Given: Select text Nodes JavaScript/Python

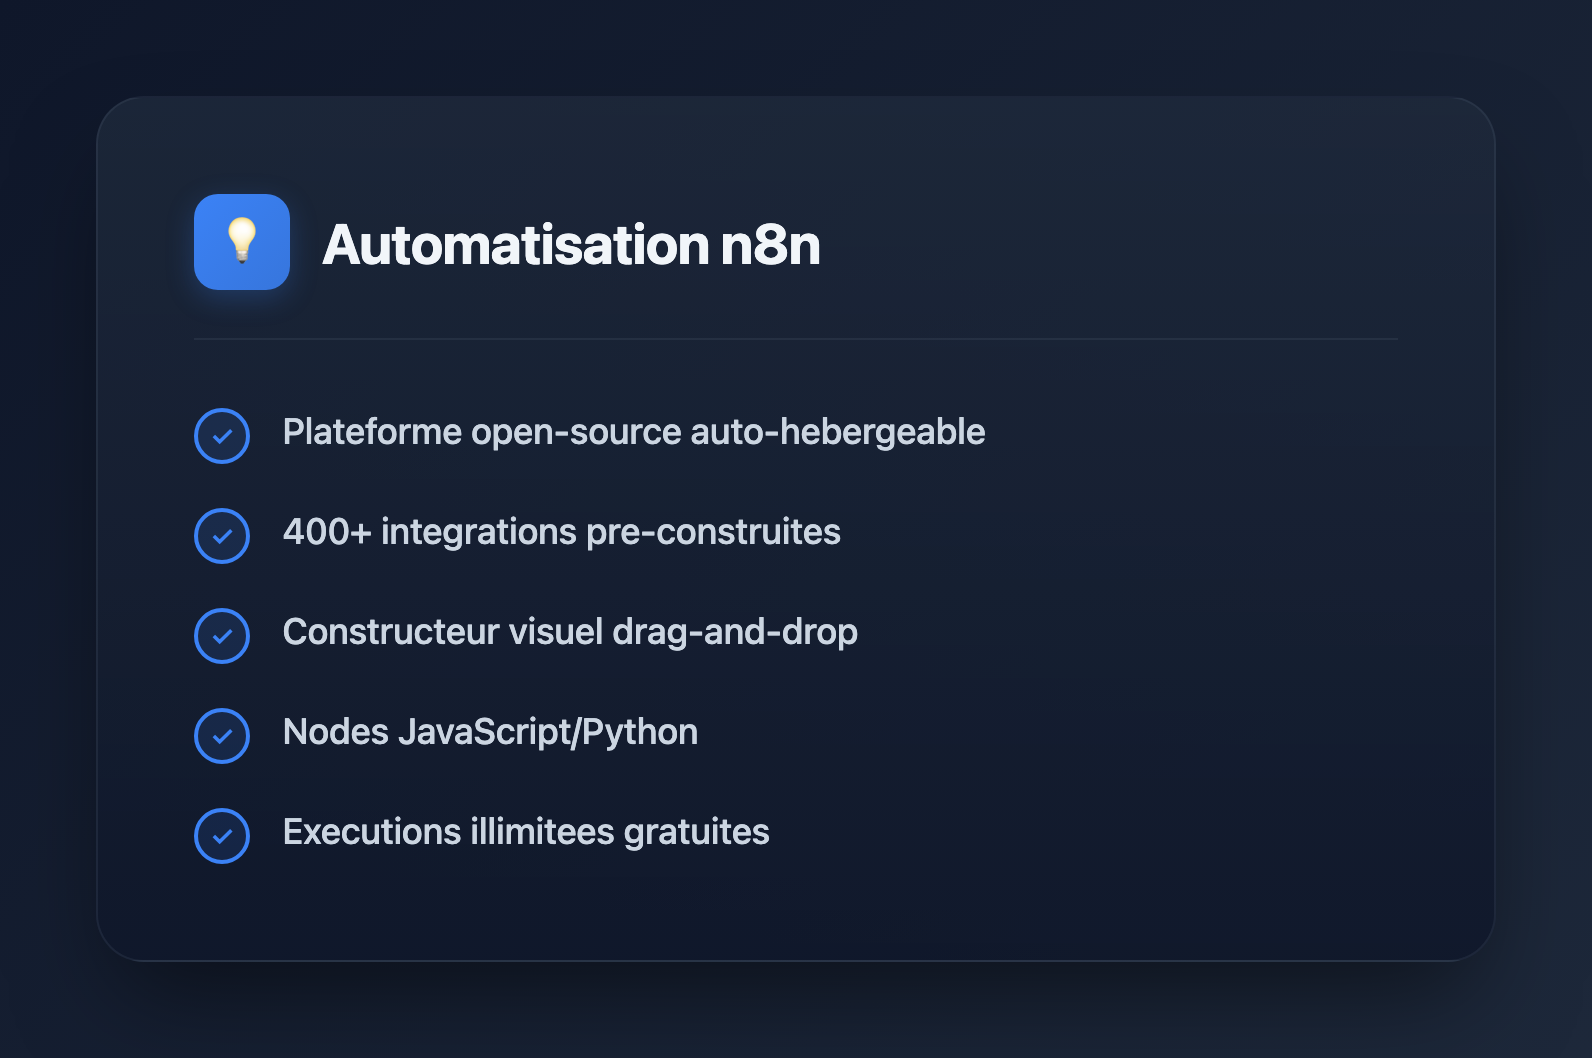Looking at the screenshot, I should [x=490, y=733].
